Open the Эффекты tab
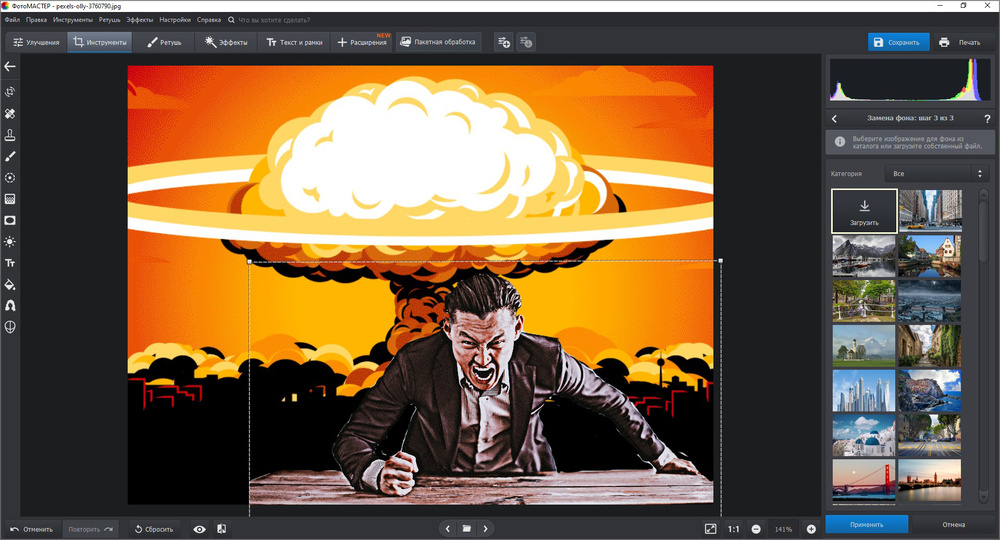This screenshot has width=1000, height=540. pos(226,43)
